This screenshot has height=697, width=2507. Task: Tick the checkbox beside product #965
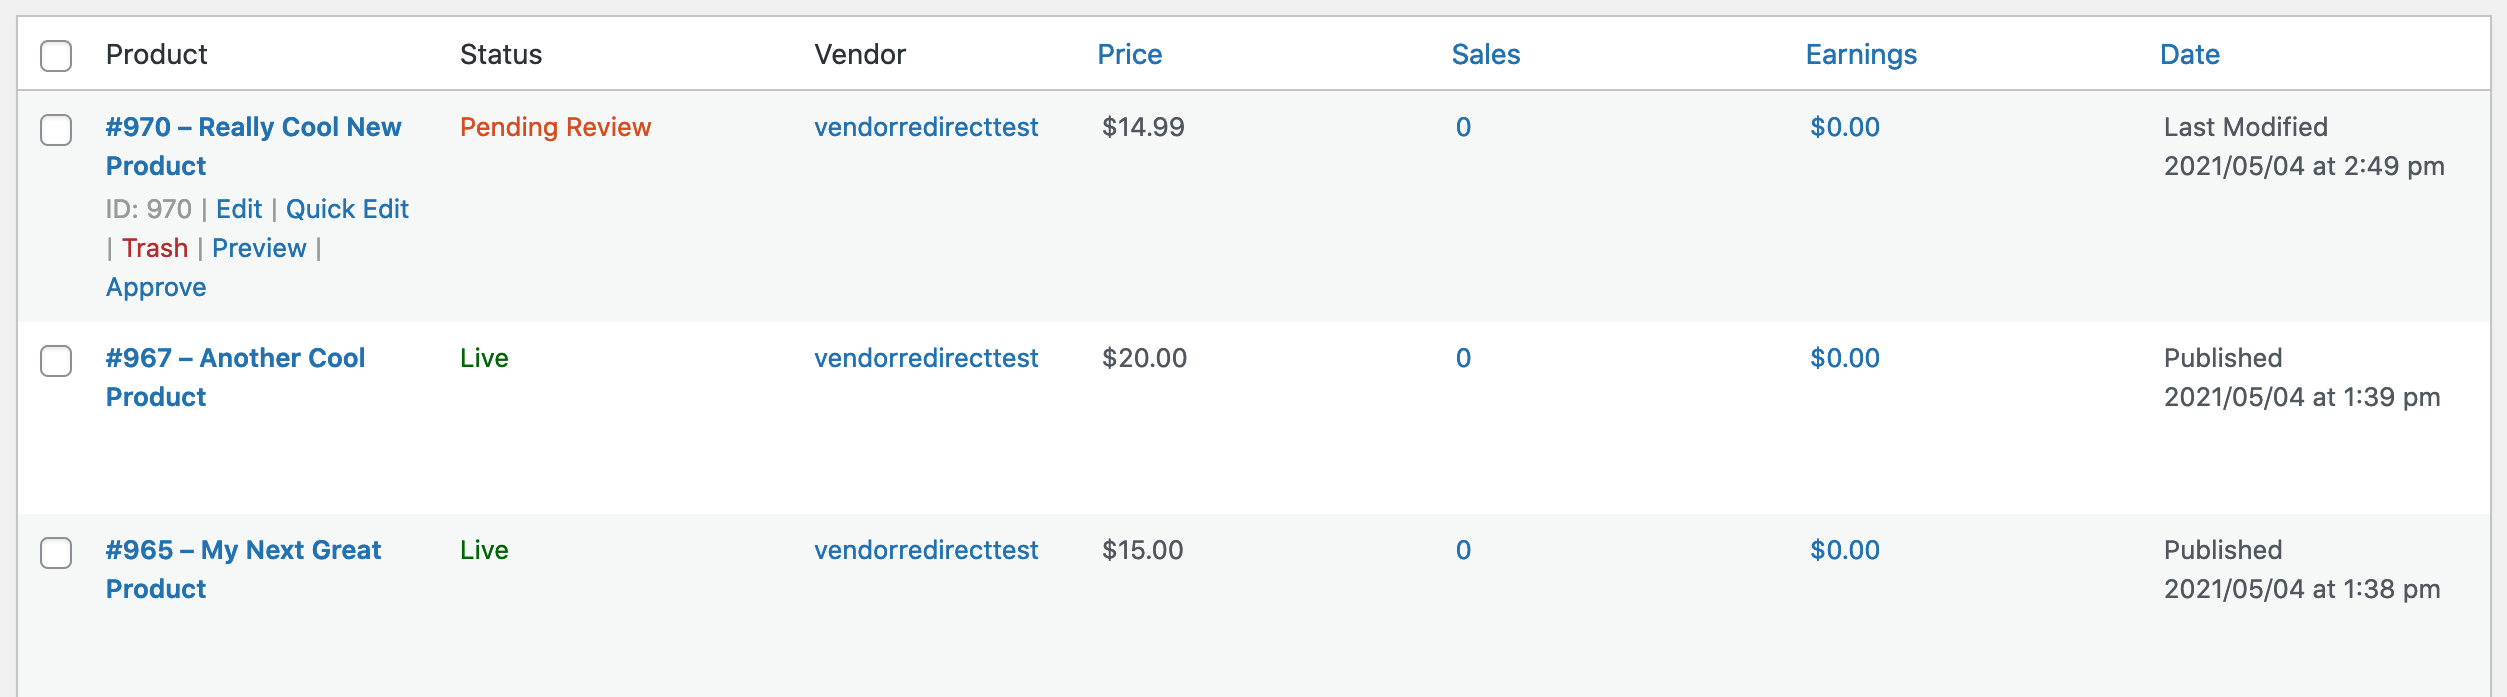(56, 553)
